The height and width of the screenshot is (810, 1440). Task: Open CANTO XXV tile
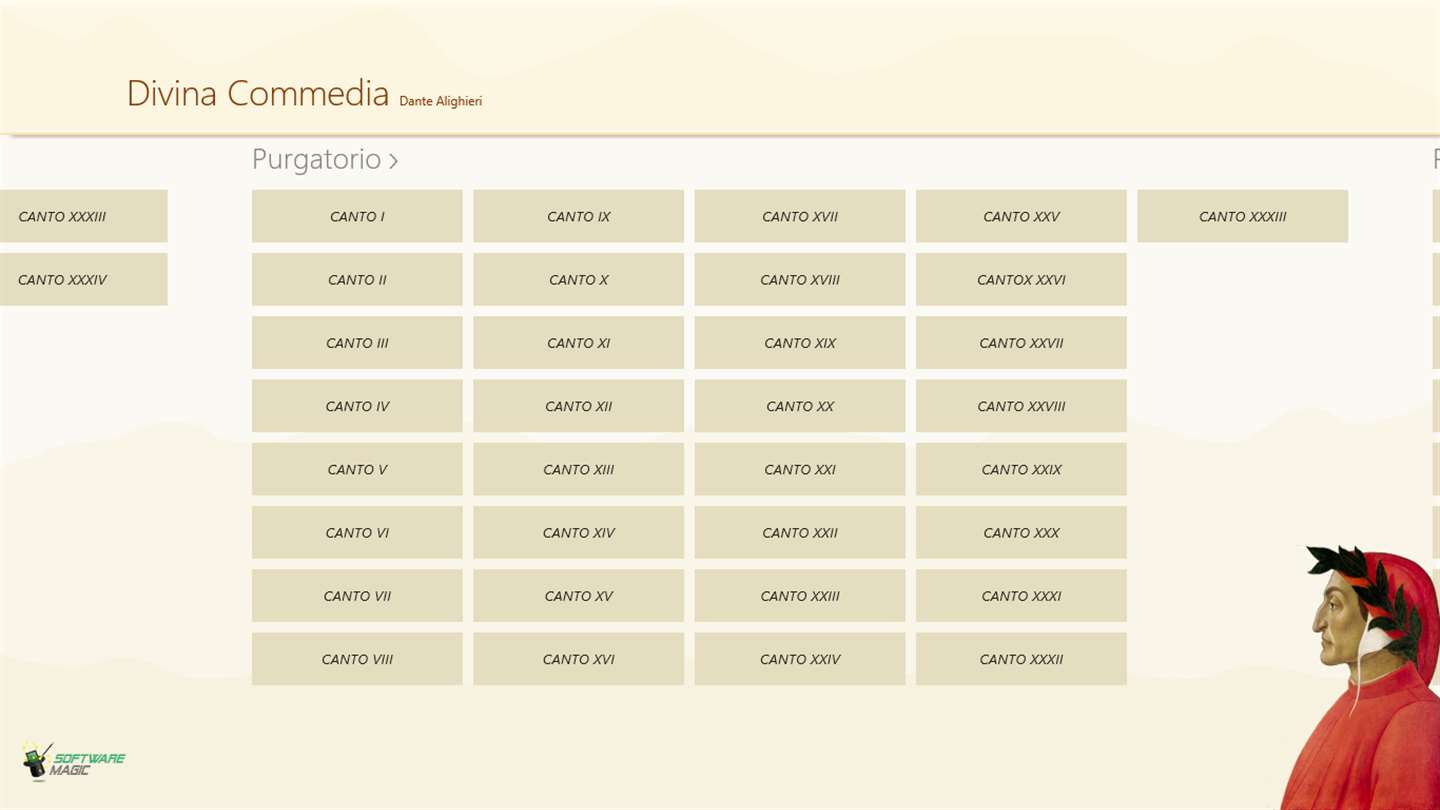1021,216
